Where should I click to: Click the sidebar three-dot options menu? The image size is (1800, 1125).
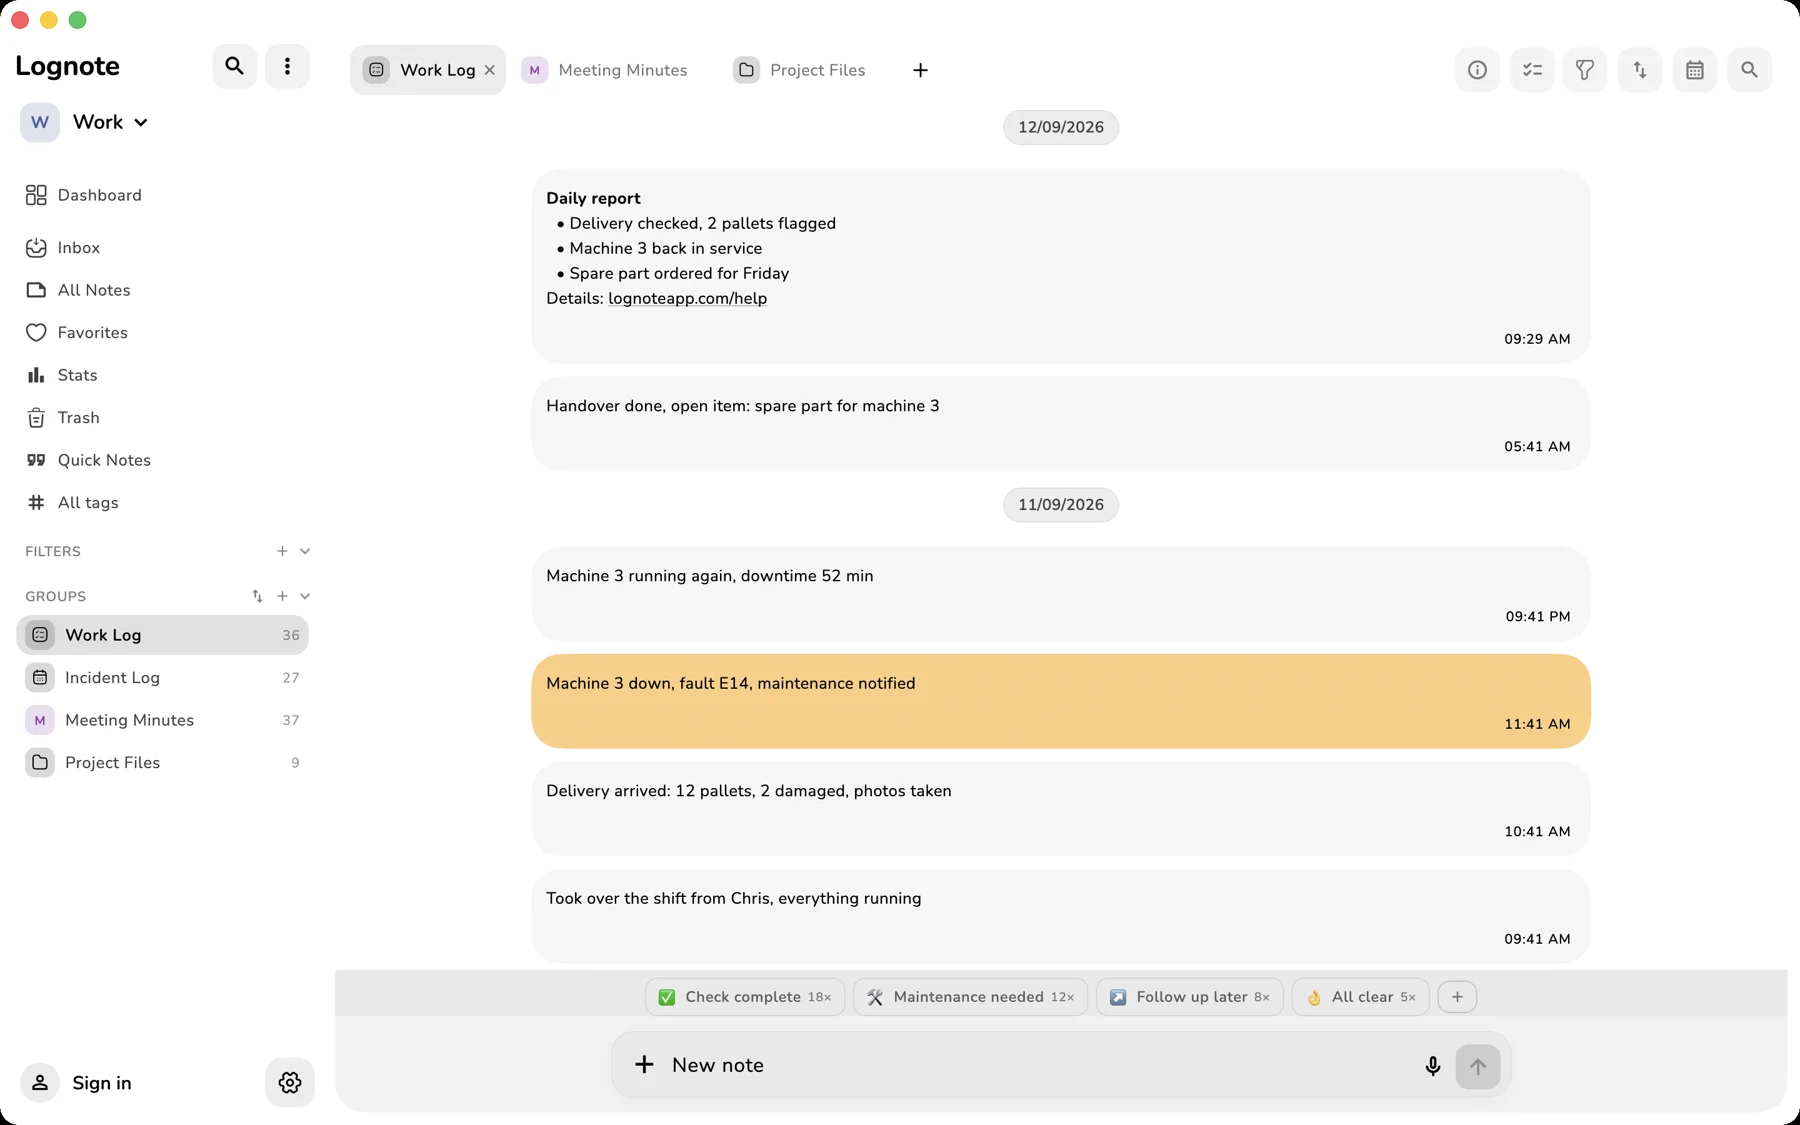(x=287, y=66)
